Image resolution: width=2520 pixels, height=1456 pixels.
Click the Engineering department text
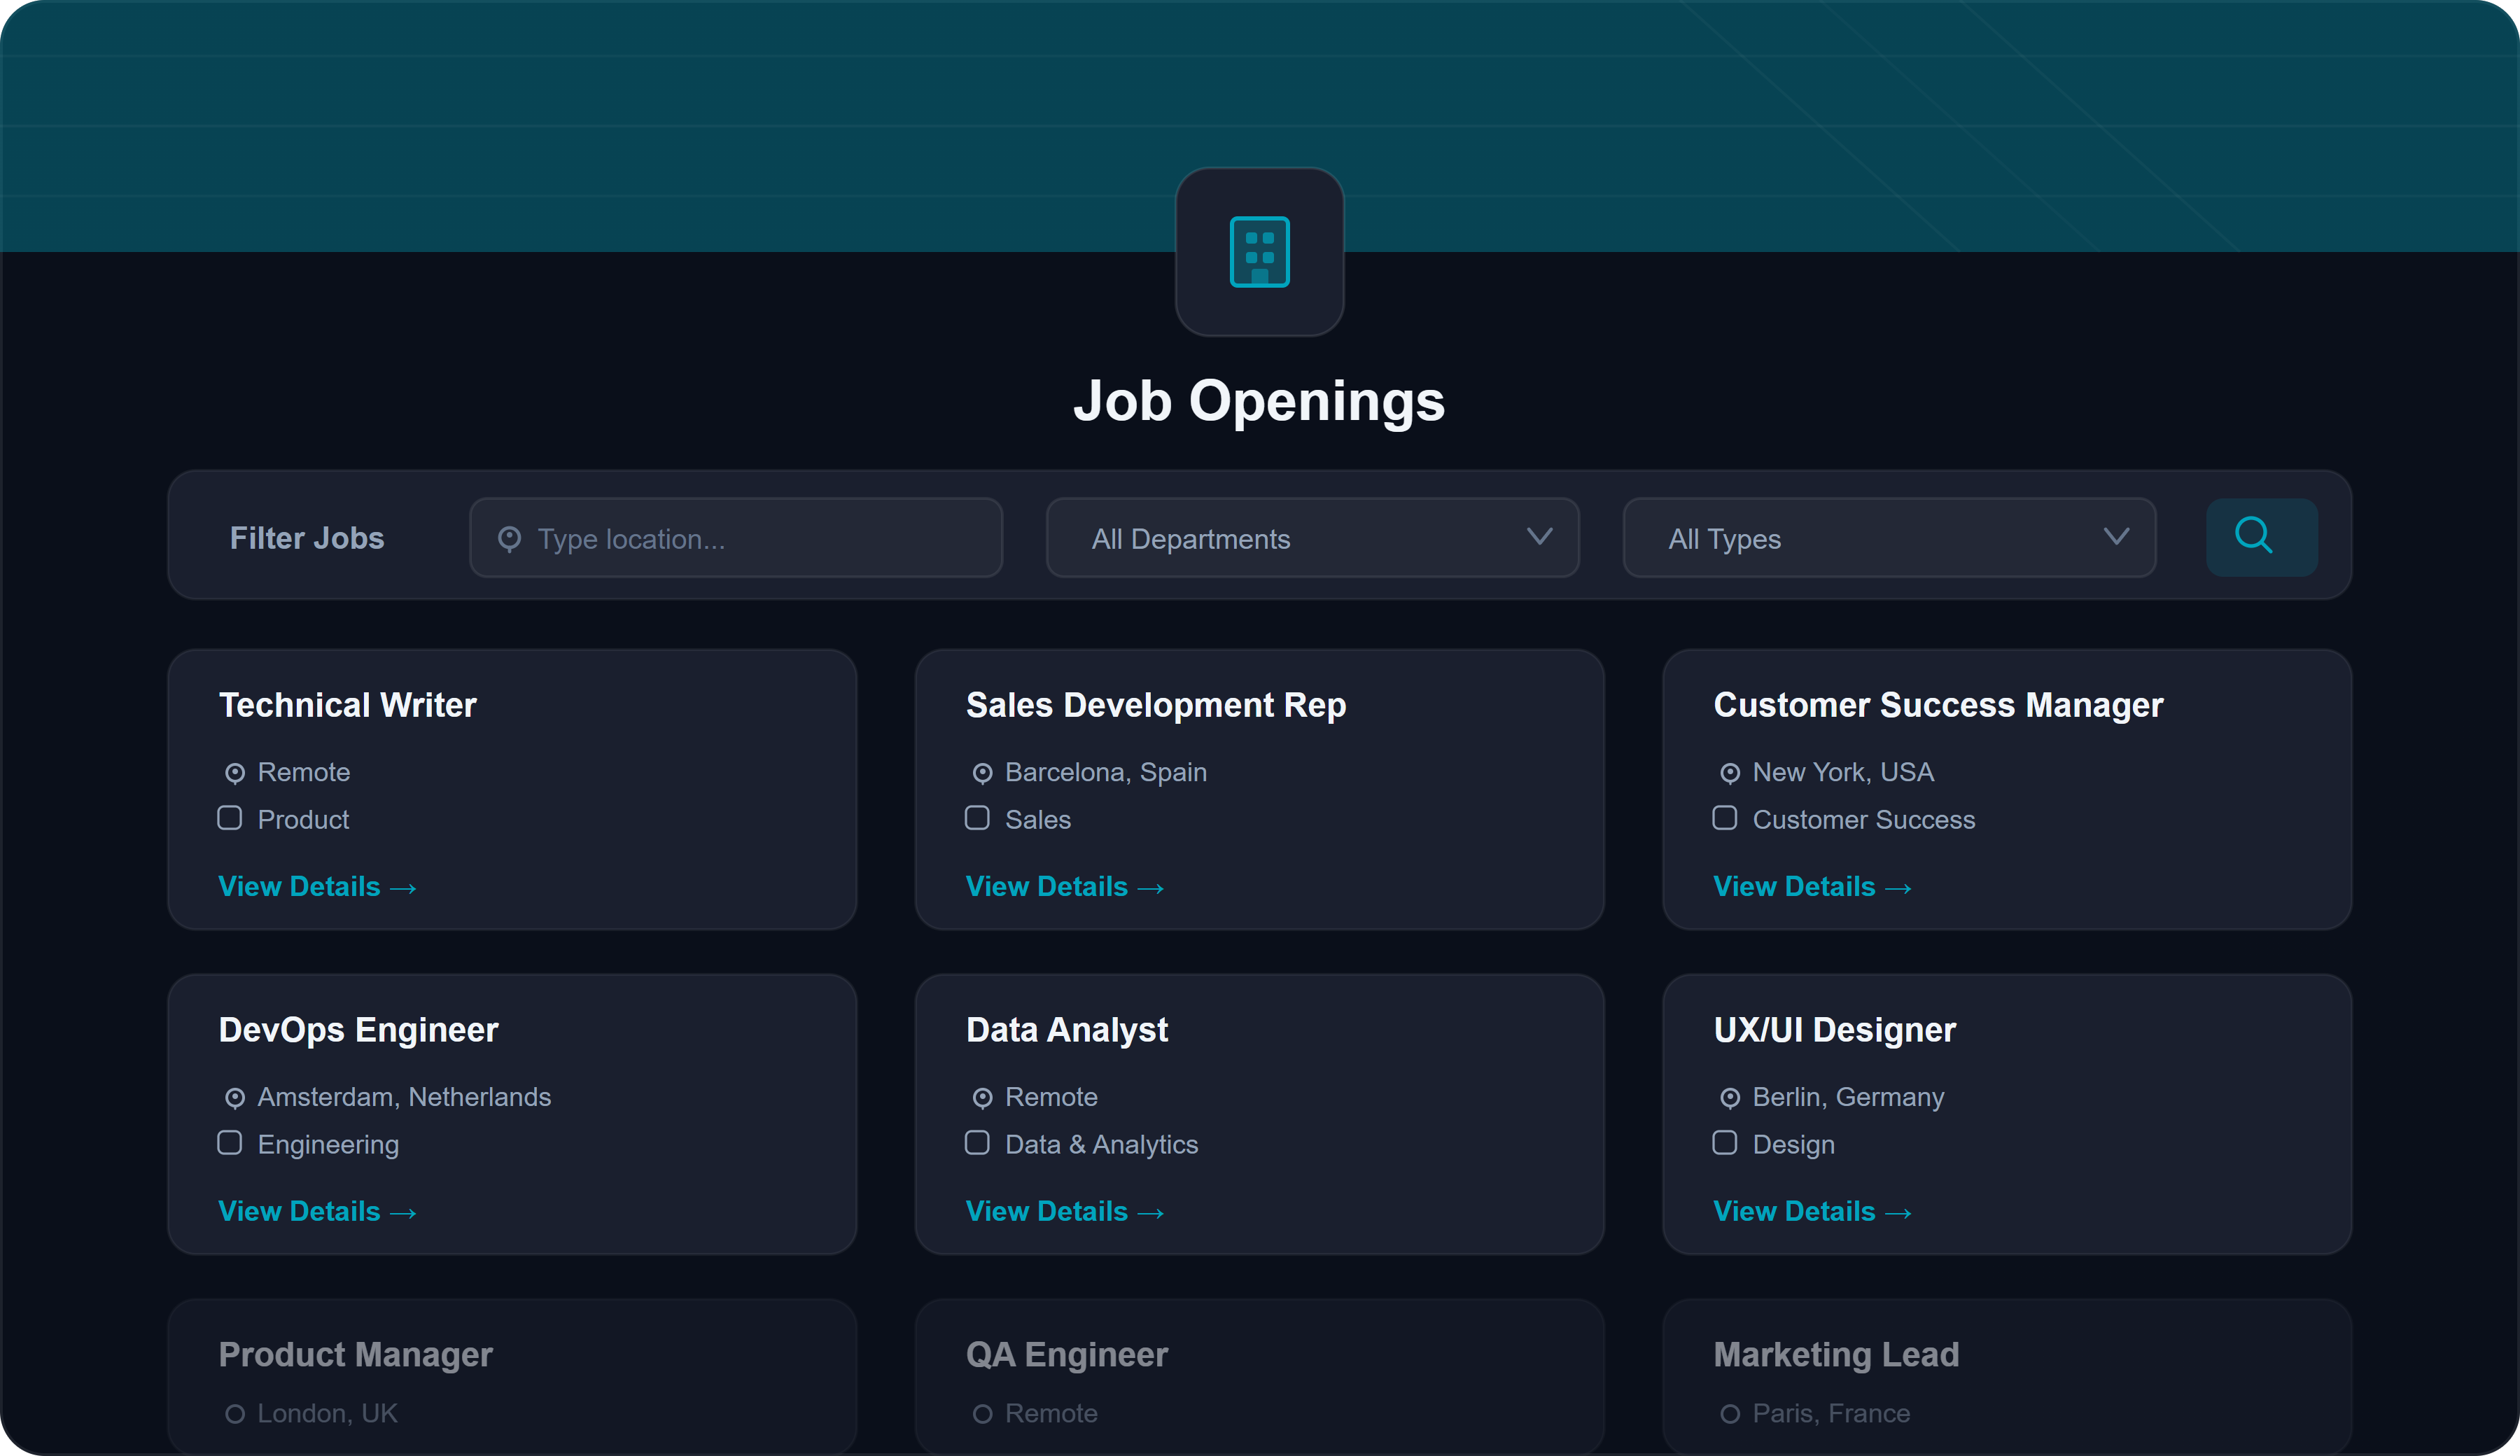pos(328,1145)
